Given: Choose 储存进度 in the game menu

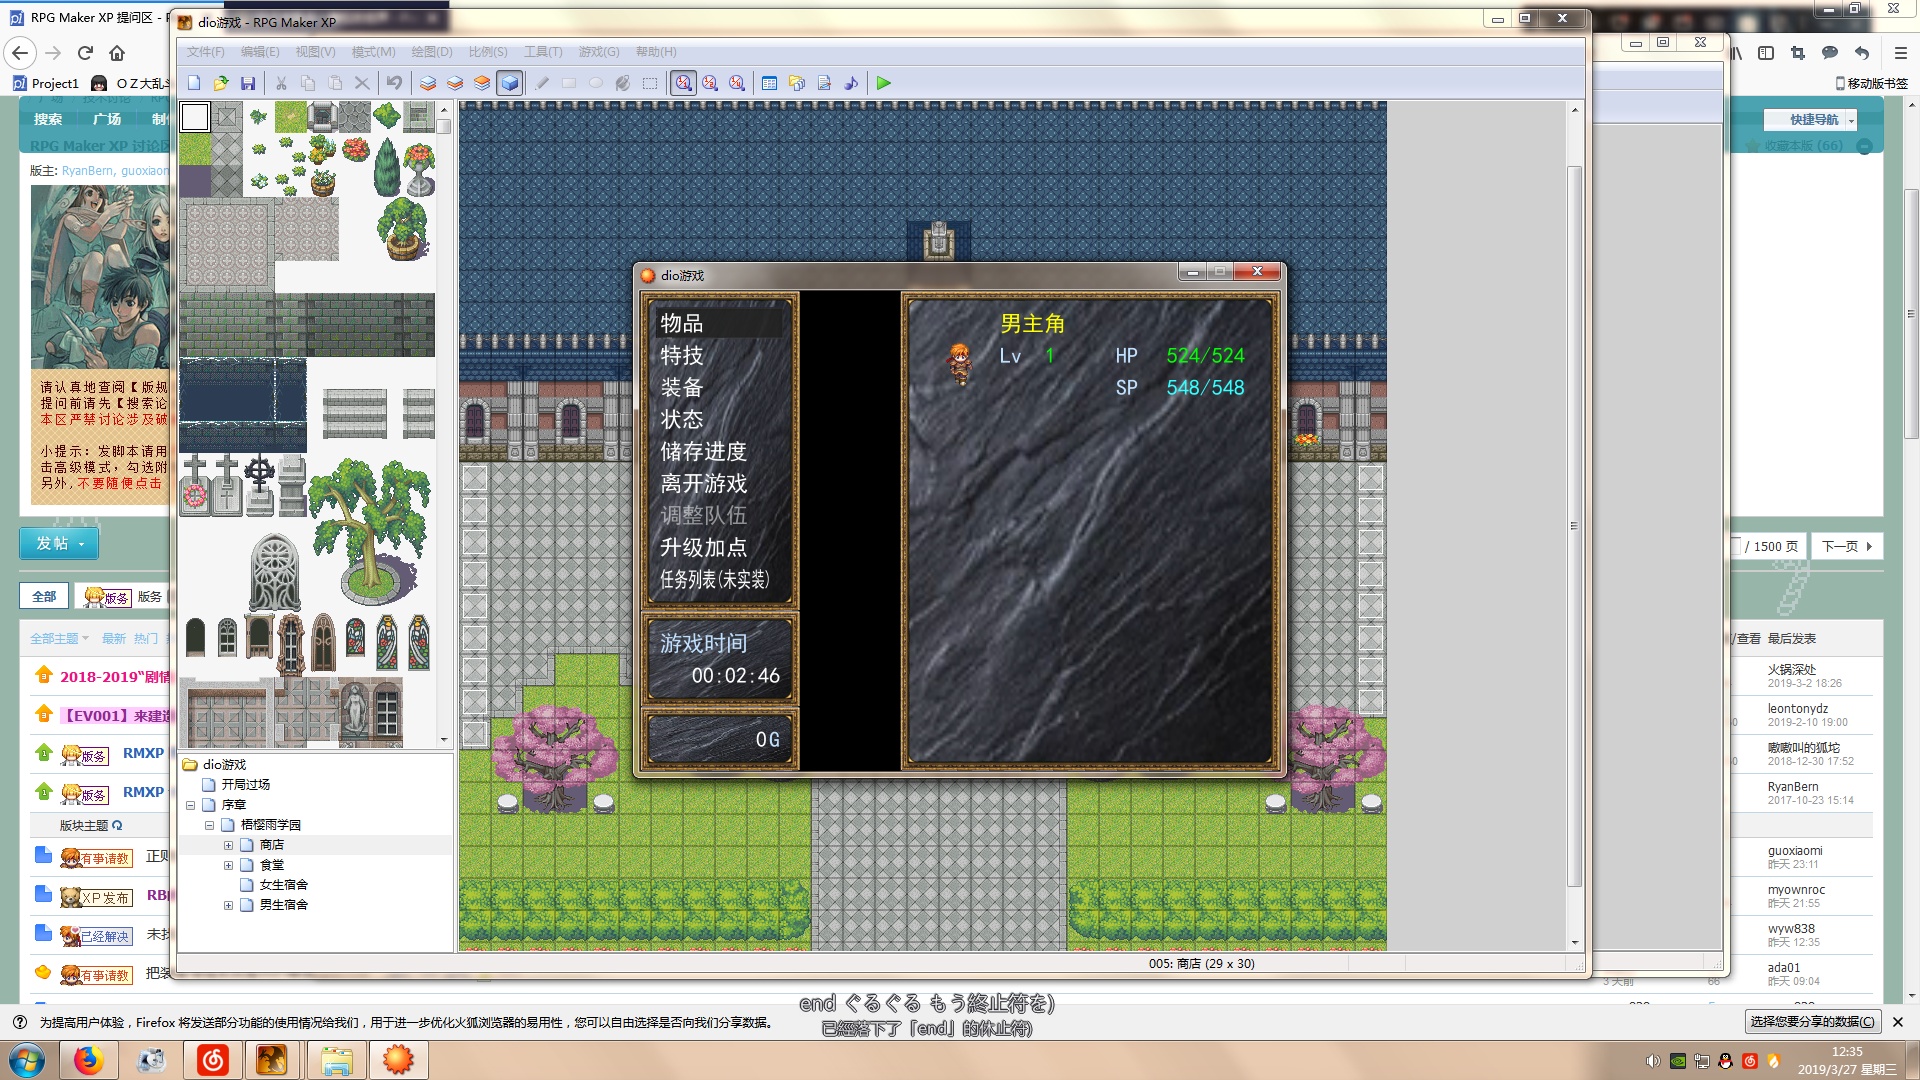Looking at the screenshot, I should [704, 452].
